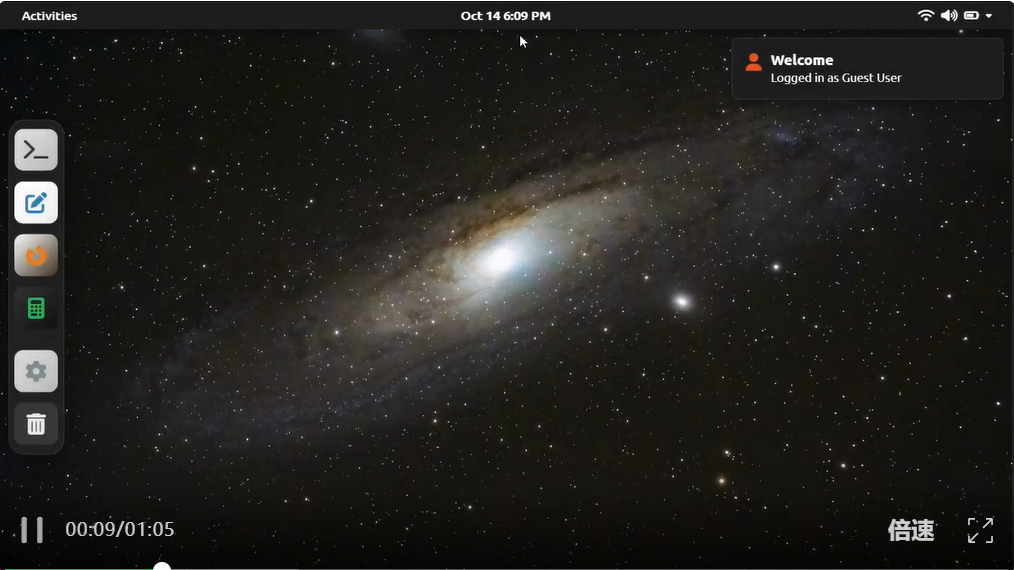Toggle fullscreen mode for the video
The width and height of the screenshot is (1014, 570).
pyautogui.click(x=980, y=530)
